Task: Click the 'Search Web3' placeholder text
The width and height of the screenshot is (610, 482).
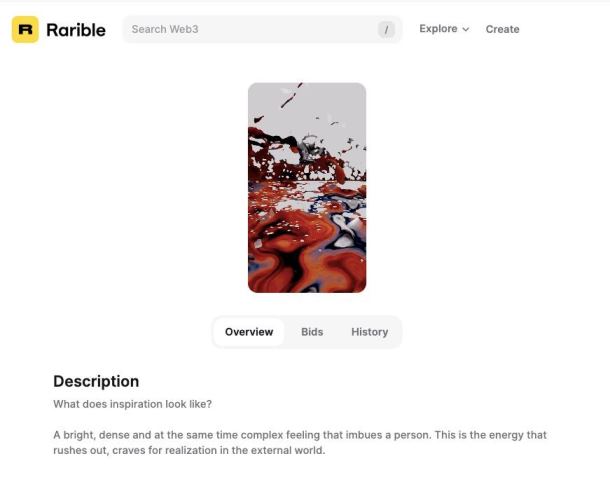Action: point(165,29)
